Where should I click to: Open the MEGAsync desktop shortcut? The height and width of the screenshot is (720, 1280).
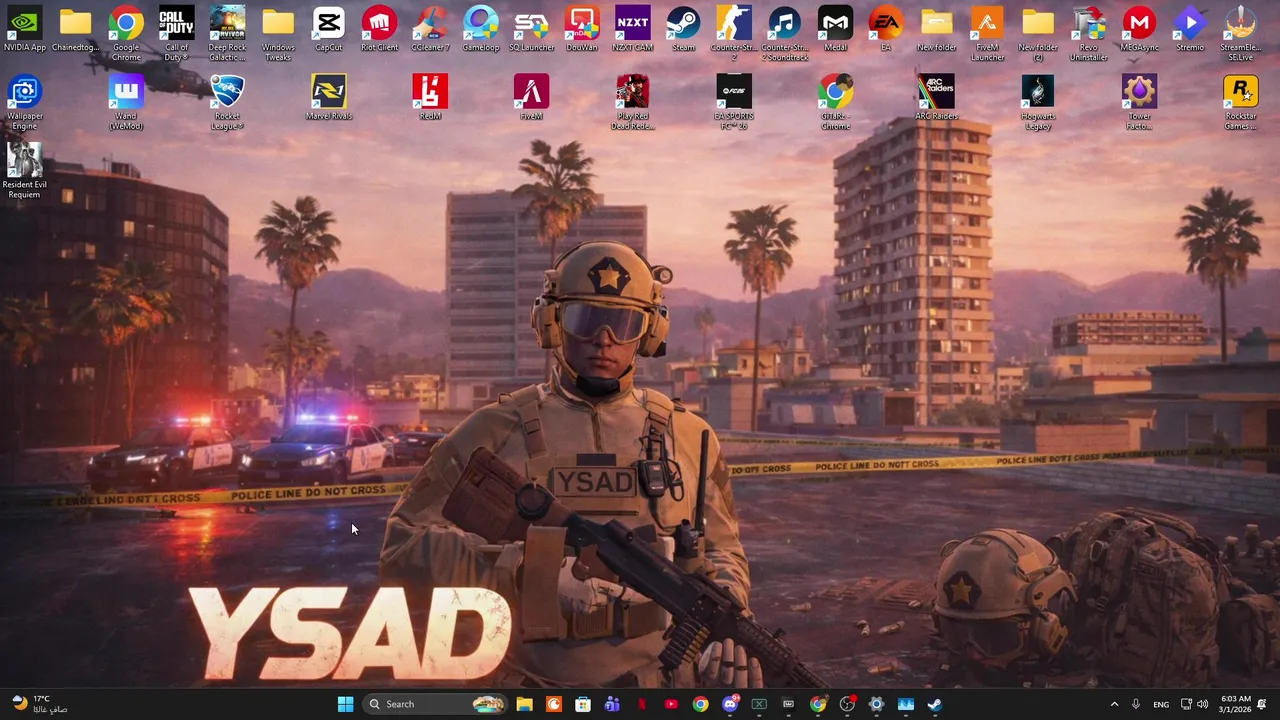(1139, 29)
